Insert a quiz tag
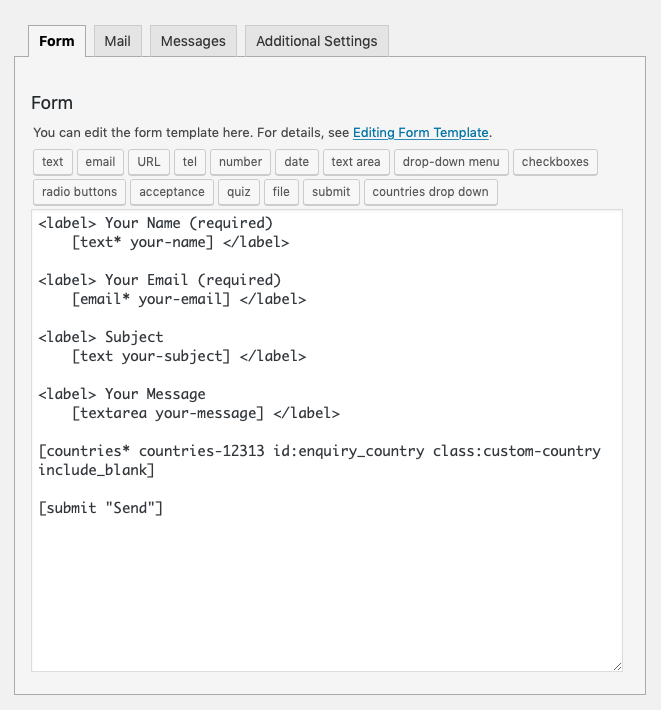The height and width of the screenshot is (710, 661). pos(239,192)
